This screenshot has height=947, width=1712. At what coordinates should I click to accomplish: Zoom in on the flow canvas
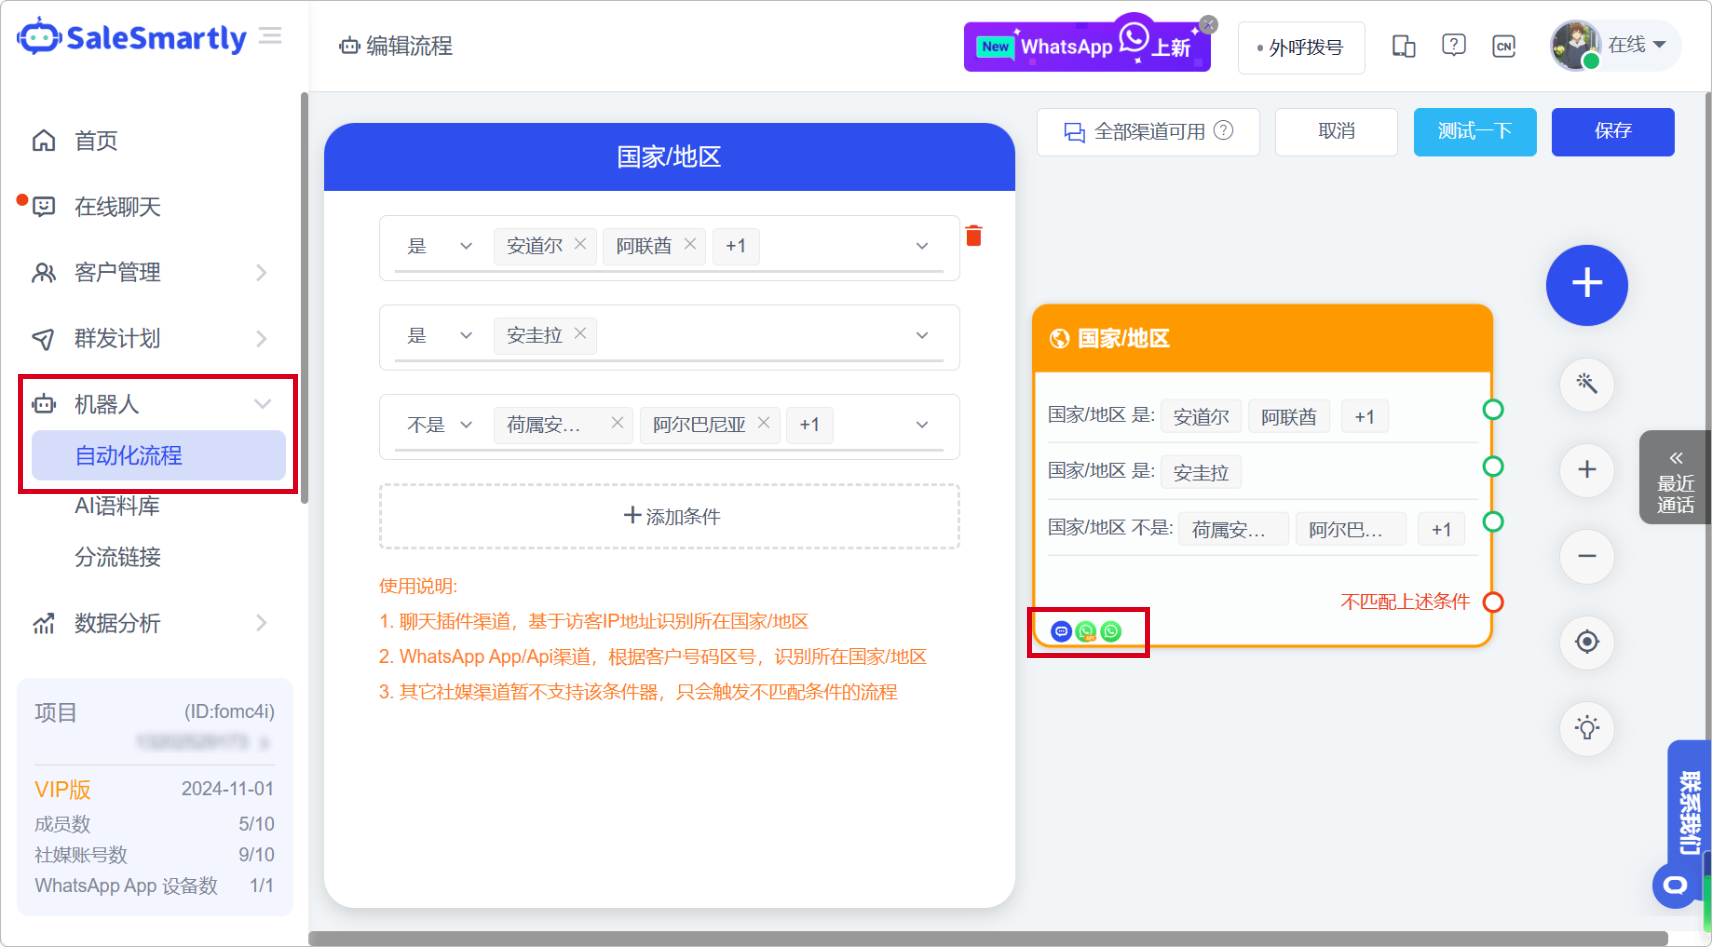pyautogui.click(x=1586, y=470)
